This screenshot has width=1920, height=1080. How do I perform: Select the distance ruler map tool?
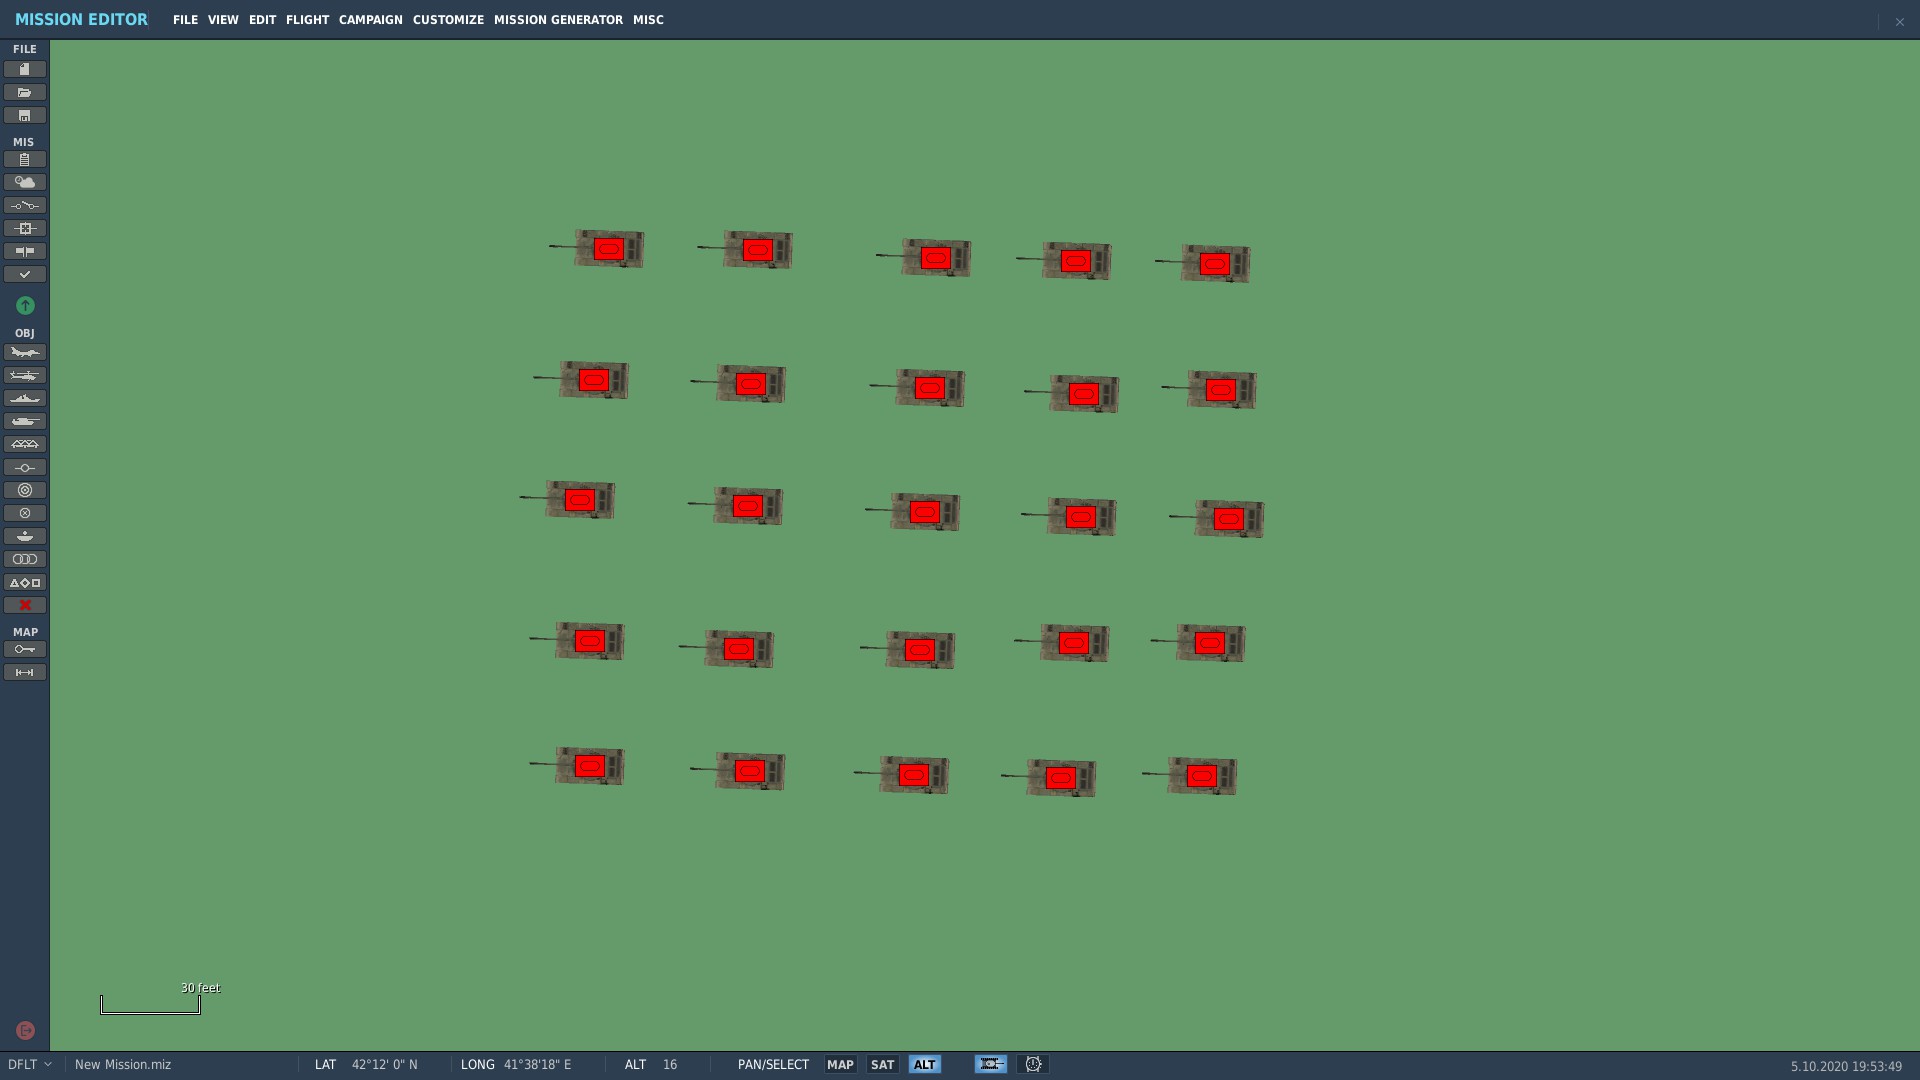(25, 672)
